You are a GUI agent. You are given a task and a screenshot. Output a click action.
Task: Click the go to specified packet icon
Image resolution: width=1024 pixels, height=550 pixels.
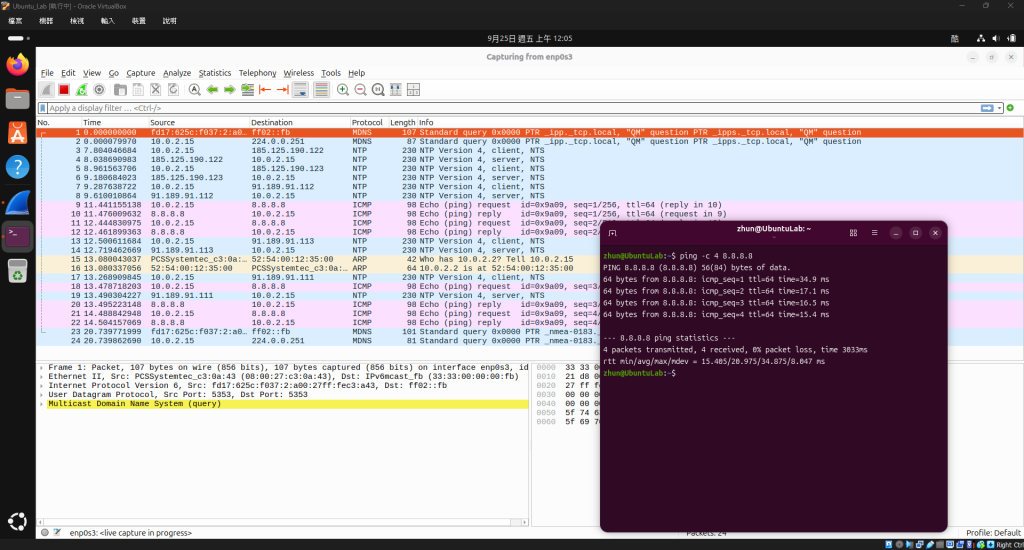(x=248, y=89)
